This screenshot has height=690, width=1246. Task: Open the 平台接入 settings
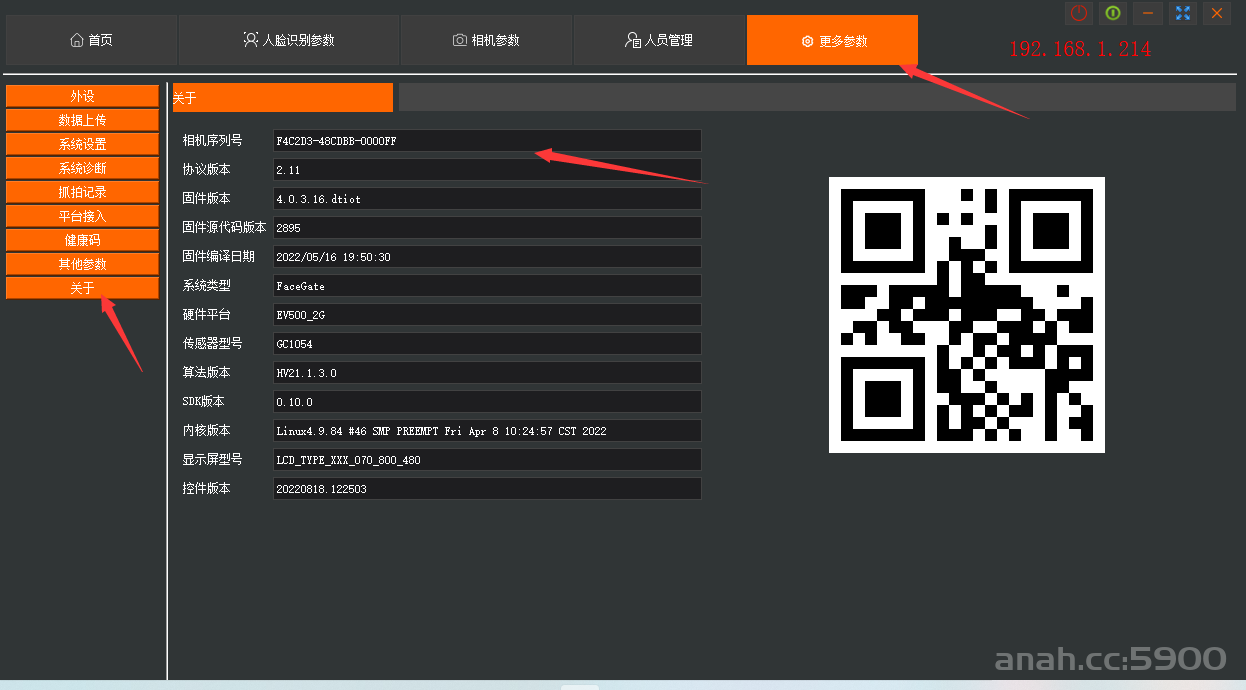[x=82, y=216]
